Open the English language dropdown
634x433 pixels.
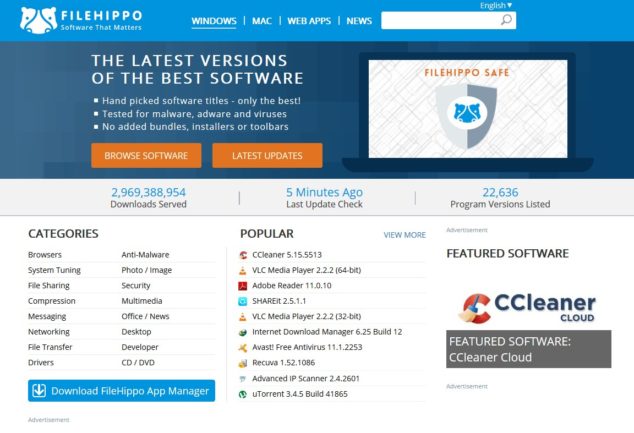pyautogui.click(x=496, y=5)
